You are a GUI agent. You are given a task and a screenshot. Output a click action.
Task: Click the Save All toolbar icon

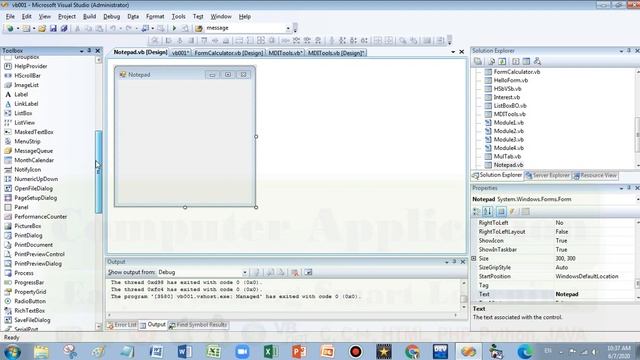[64, 28]
